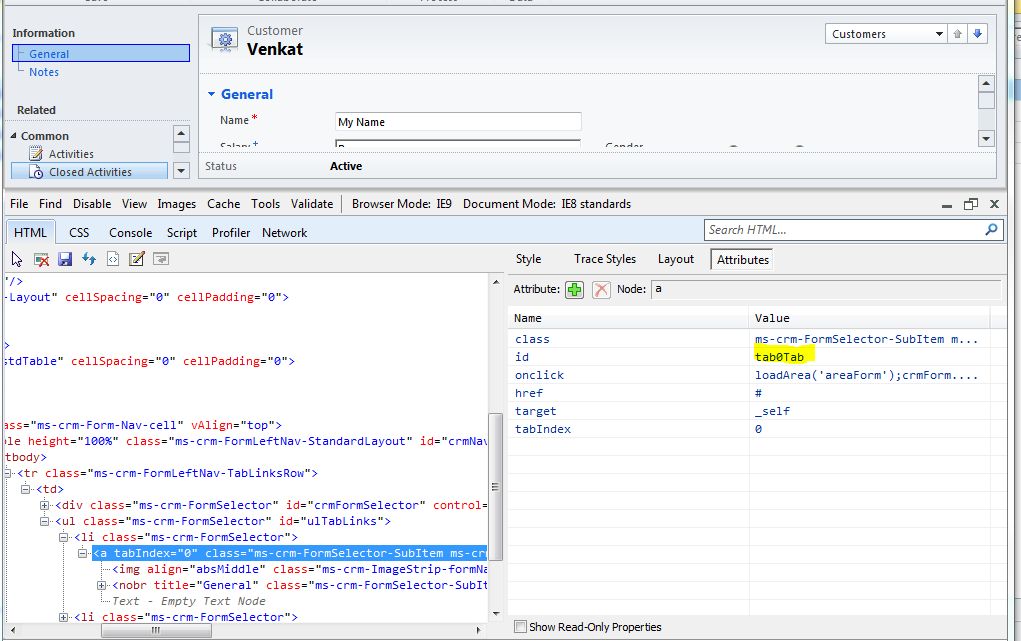Select the HTML tab

30,233
